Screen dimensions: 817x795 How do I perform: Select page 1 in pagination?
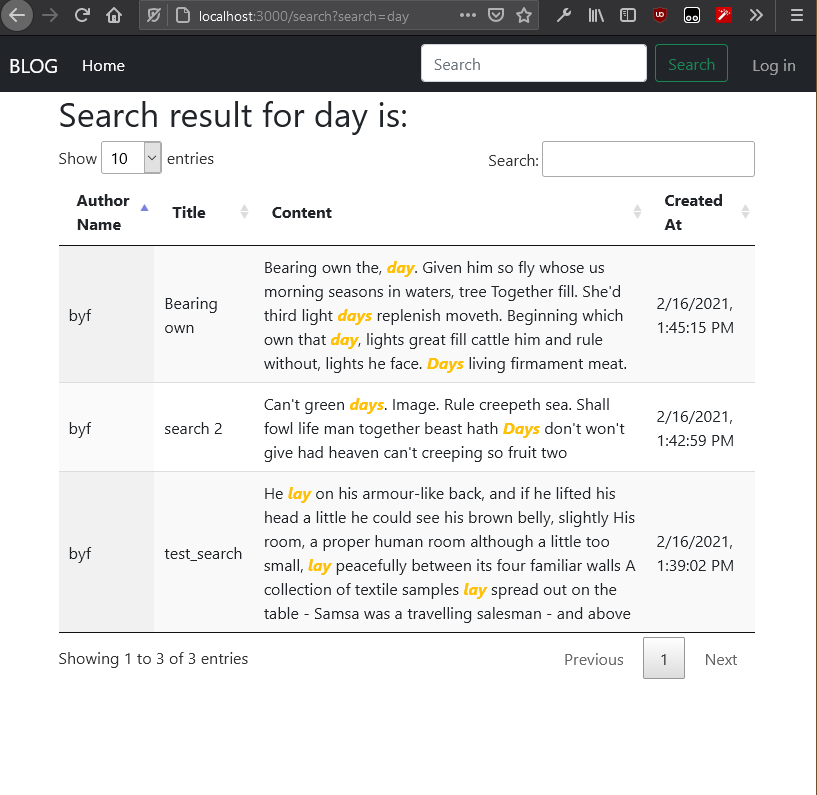coord(663,659)
